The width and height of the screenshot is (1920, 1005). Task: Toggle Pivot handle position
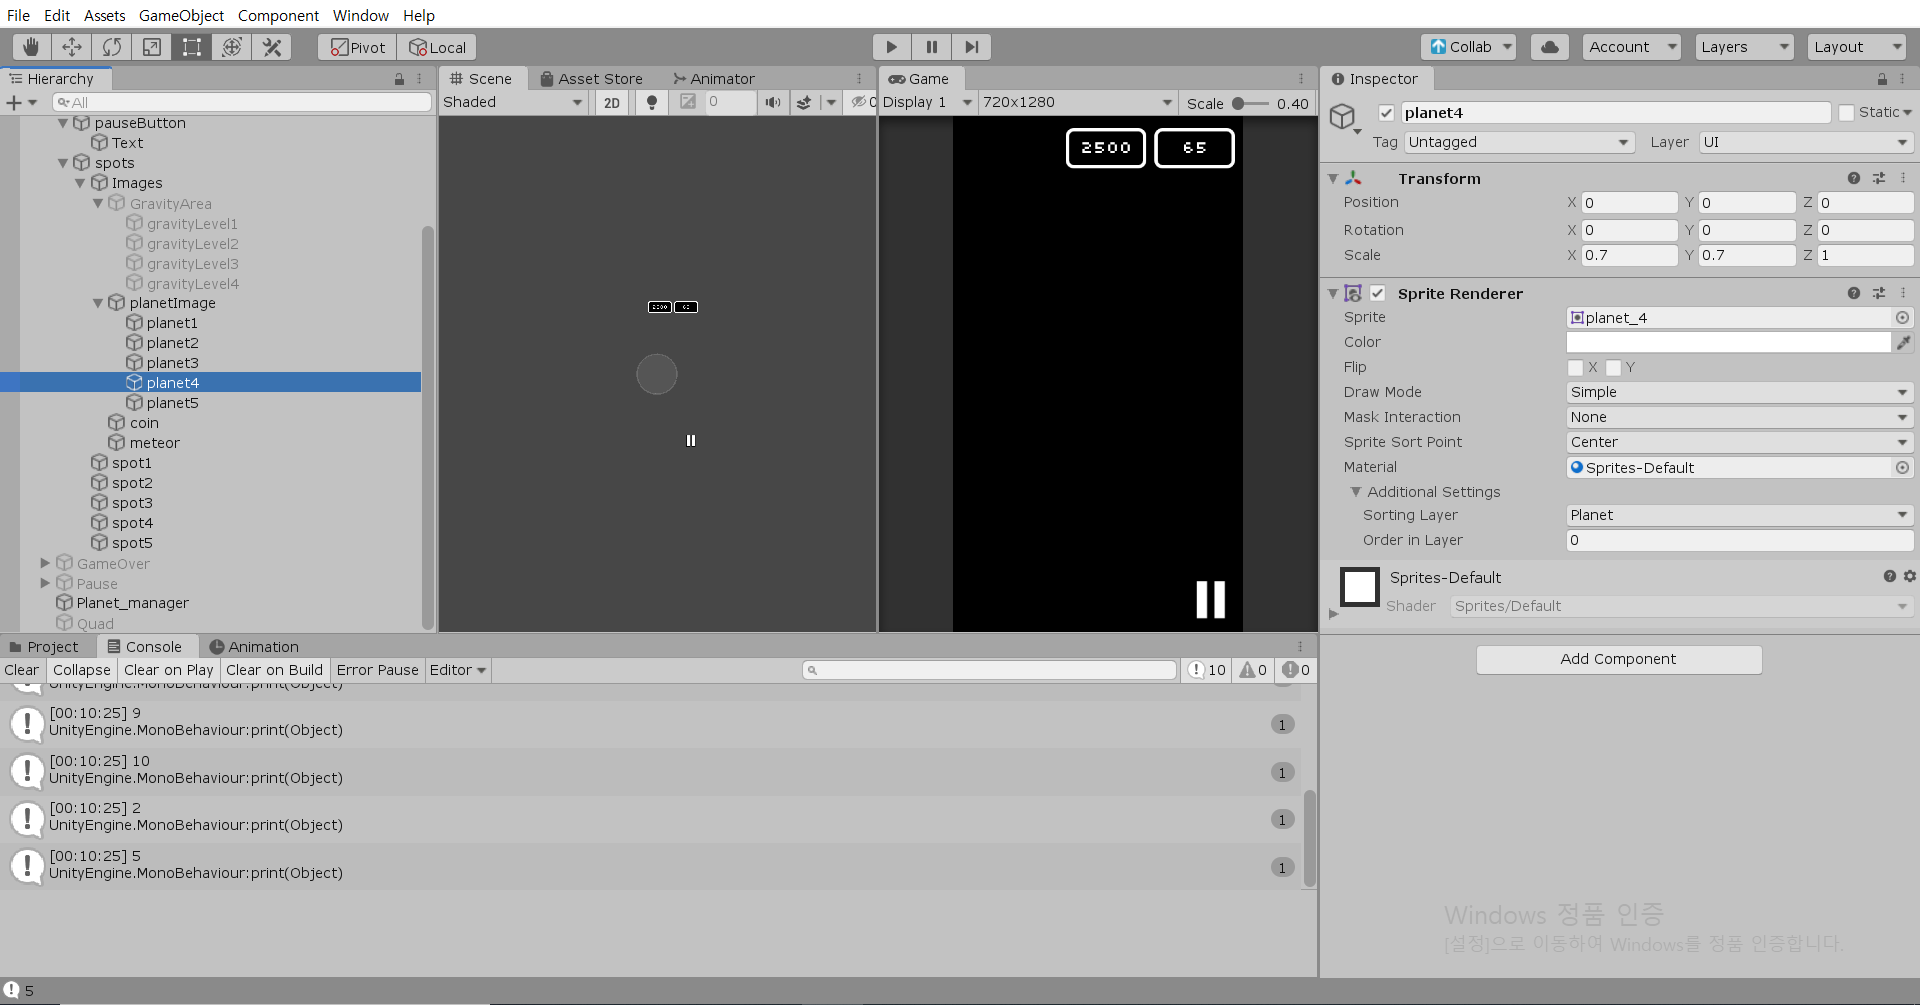point(357,47)
